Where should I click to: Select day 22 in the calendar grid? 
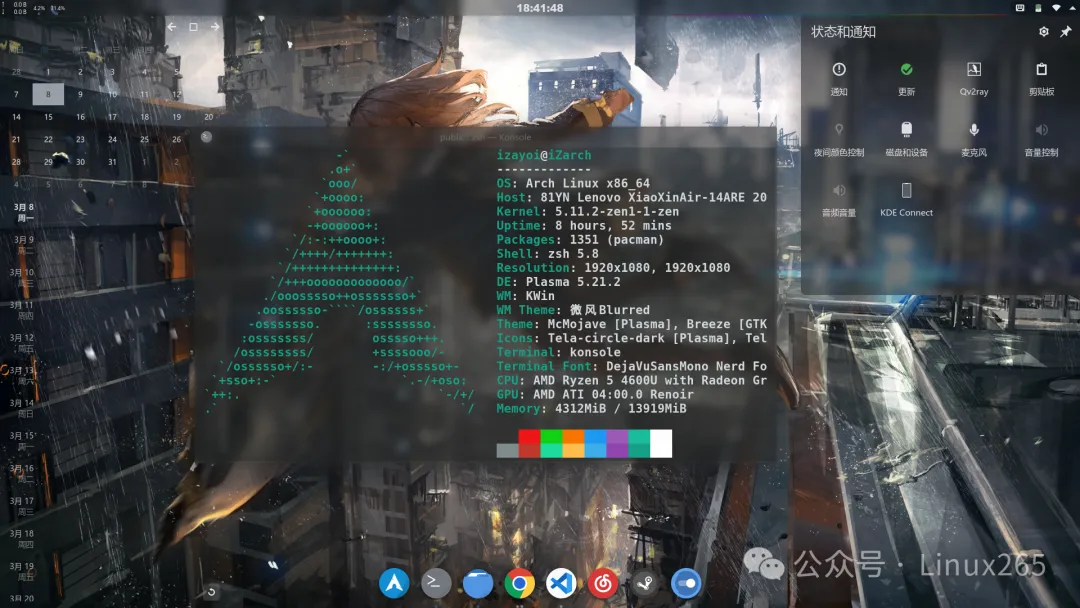(x=48, y=139)
